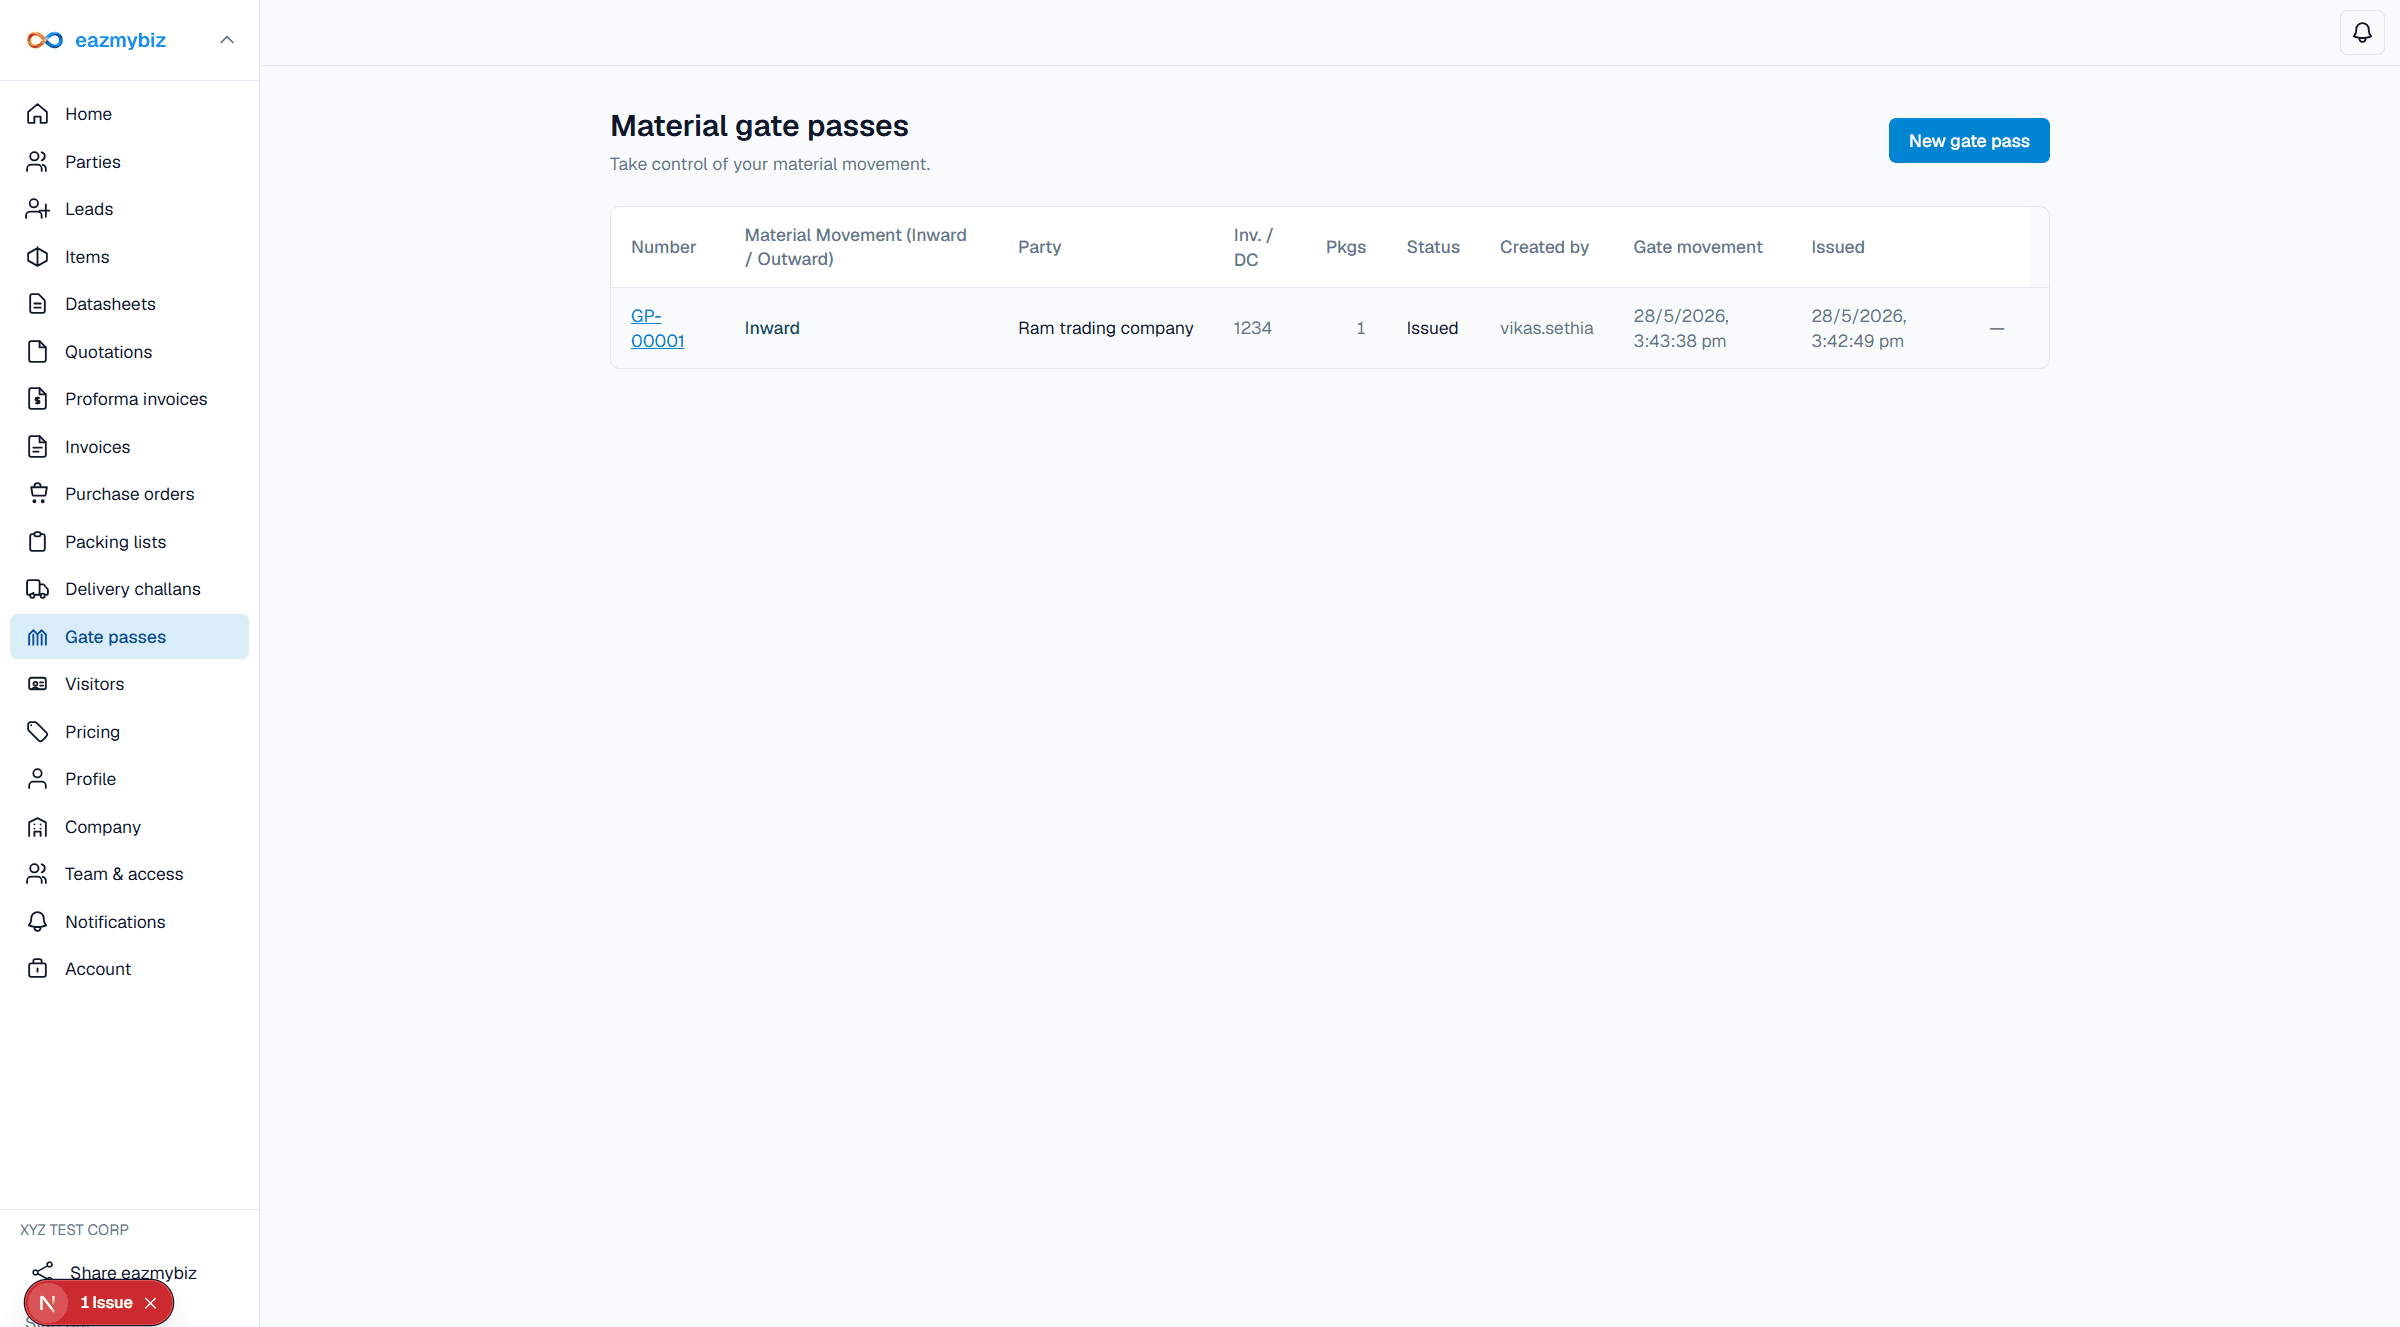Click the Company building icon

[x=38, y=827]
